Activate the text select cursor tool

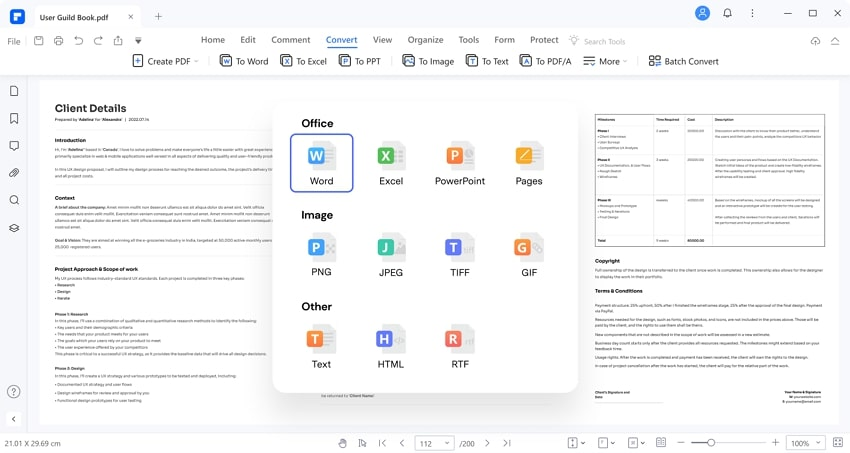362,443
